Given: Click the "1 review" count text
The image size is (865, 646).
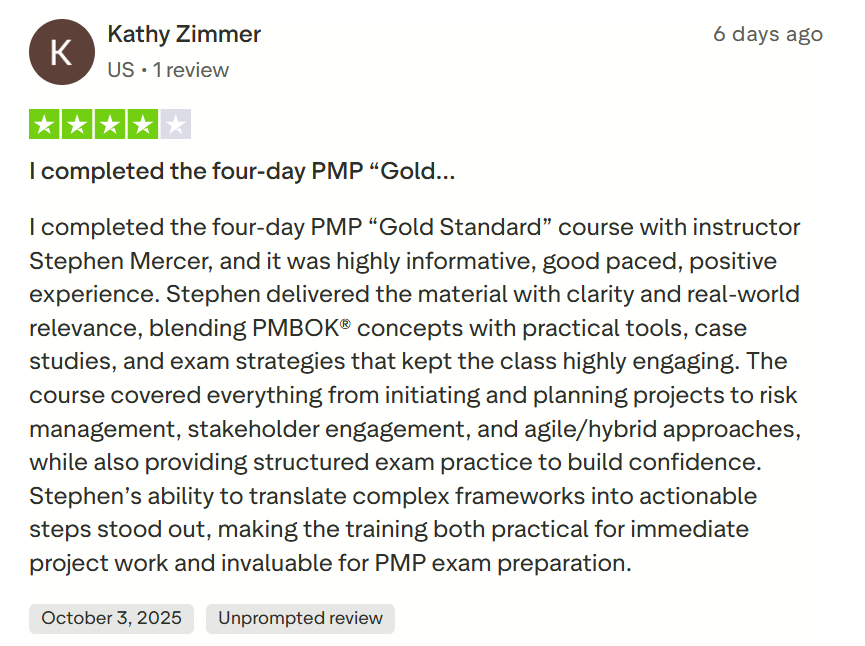Looking at the screenshot, I should point(191,70).
